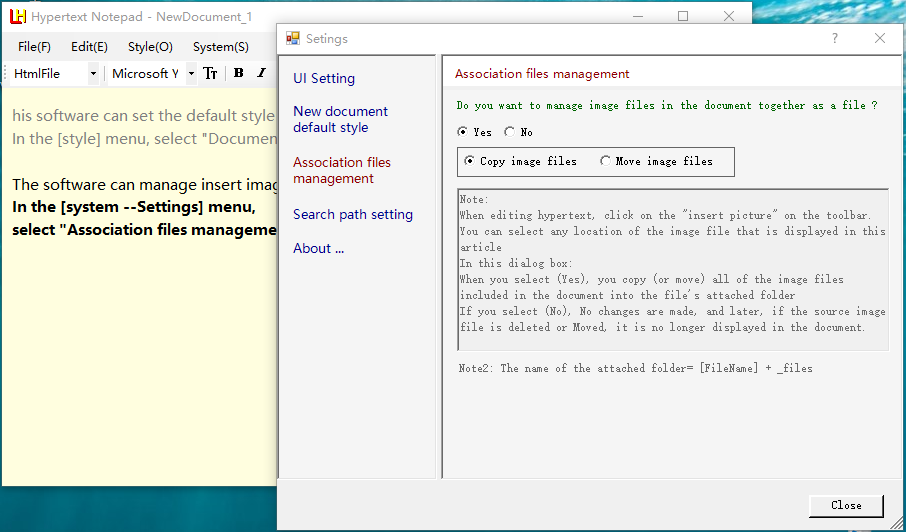The height and width of the screenshot is (532, 906).
Task: Click the Hypertext Notepad app icon
Action: pyautogui.click(x=17, y=16)
